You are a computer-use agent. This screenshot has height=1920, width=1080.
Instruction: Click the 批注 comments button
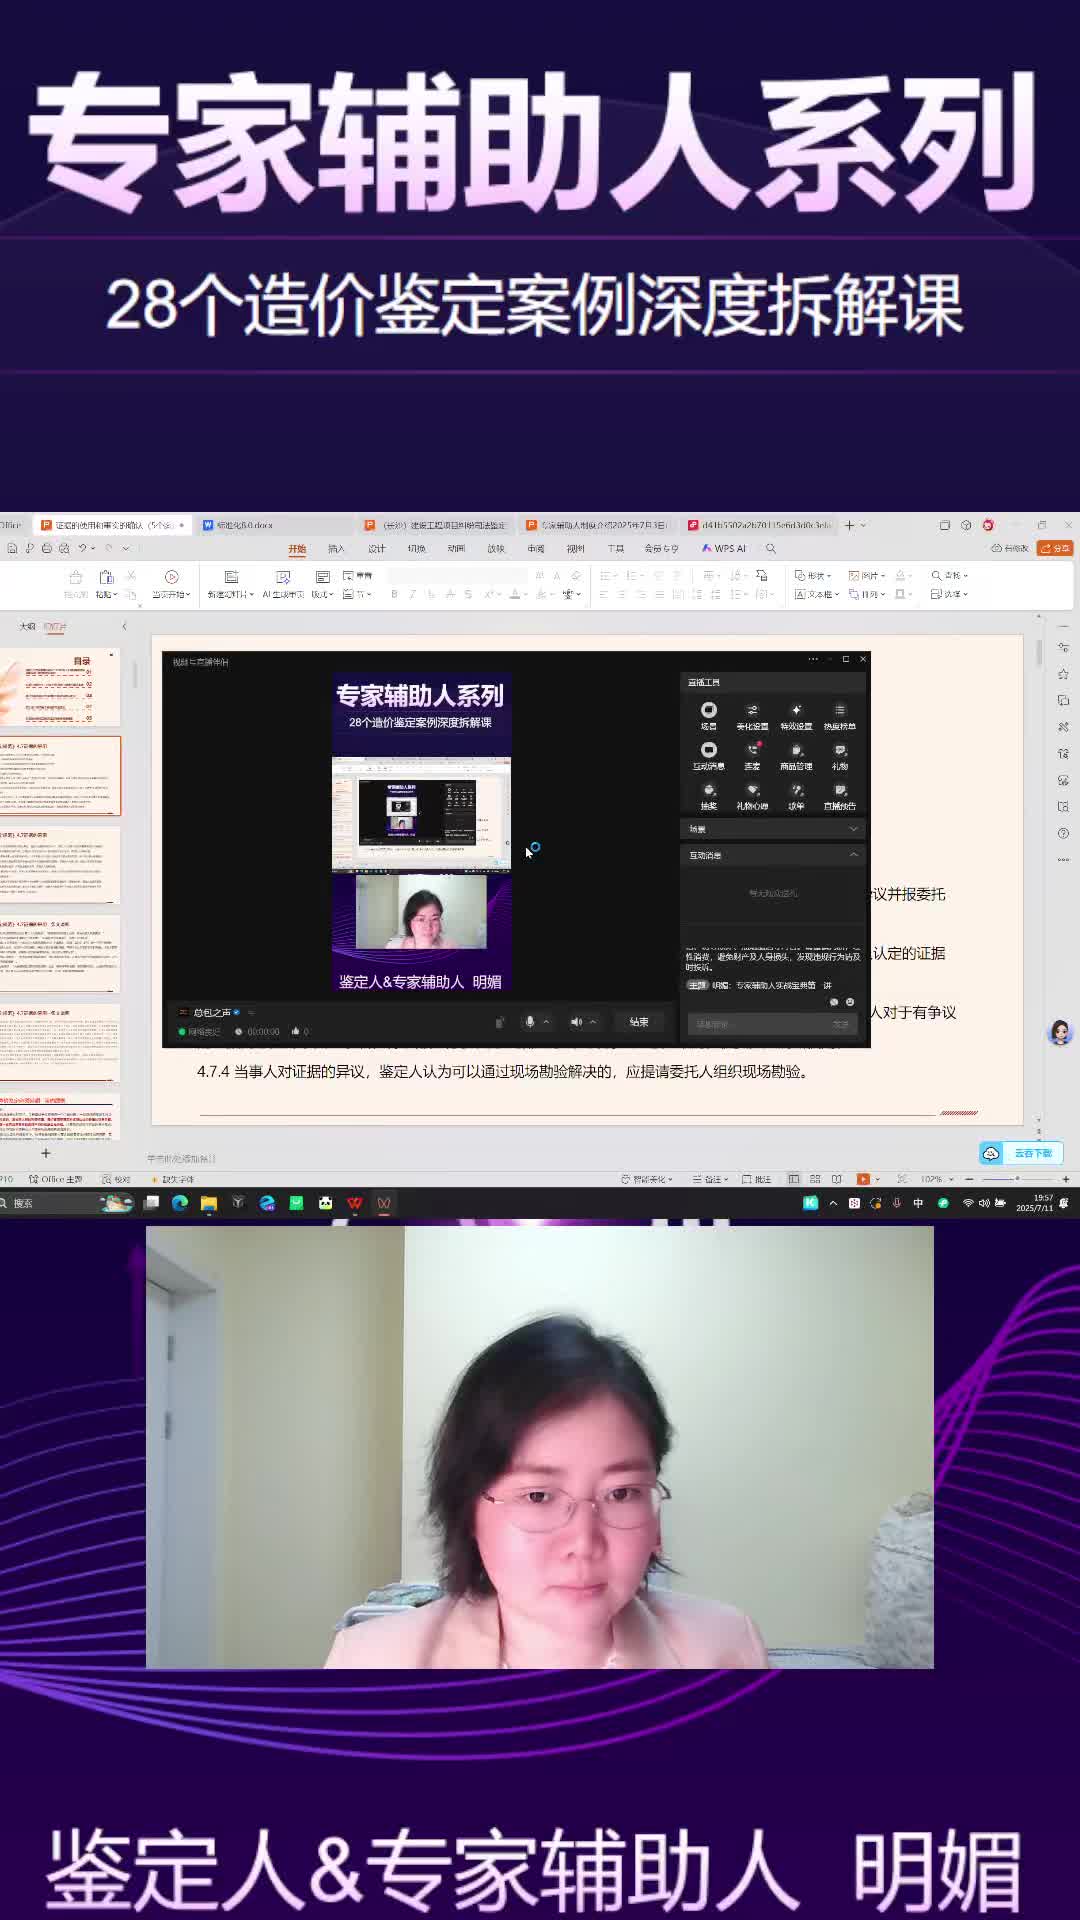click(757, 1179)
